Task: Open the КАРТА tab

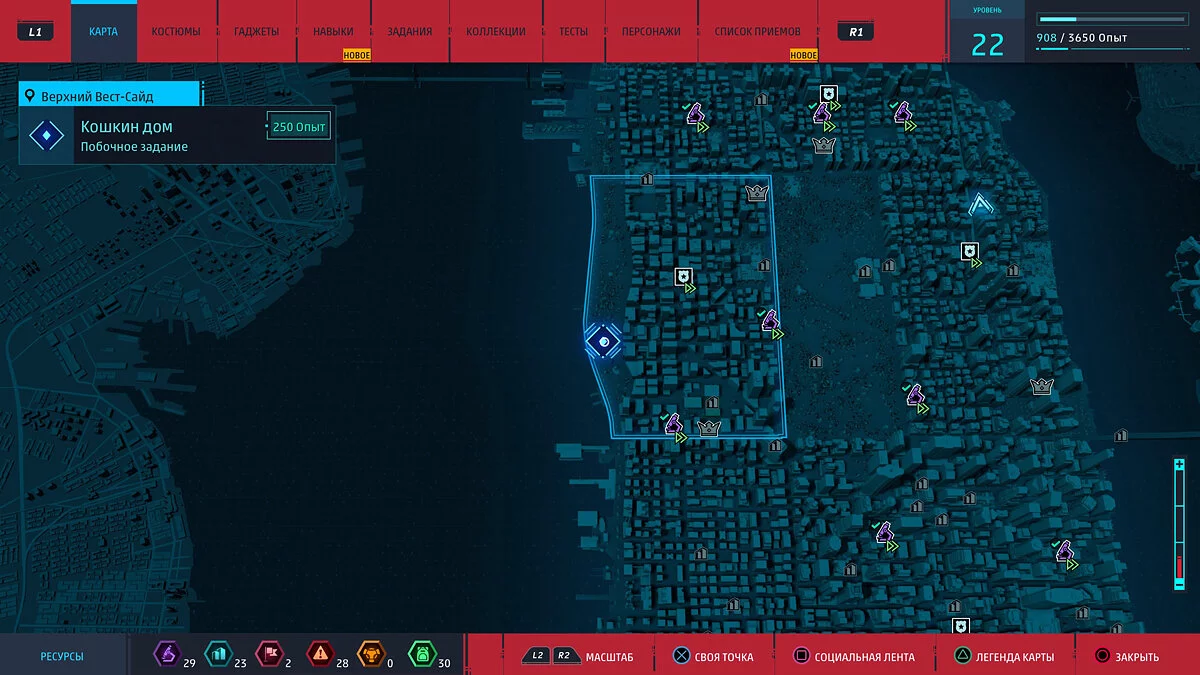Action: point(103,31)
